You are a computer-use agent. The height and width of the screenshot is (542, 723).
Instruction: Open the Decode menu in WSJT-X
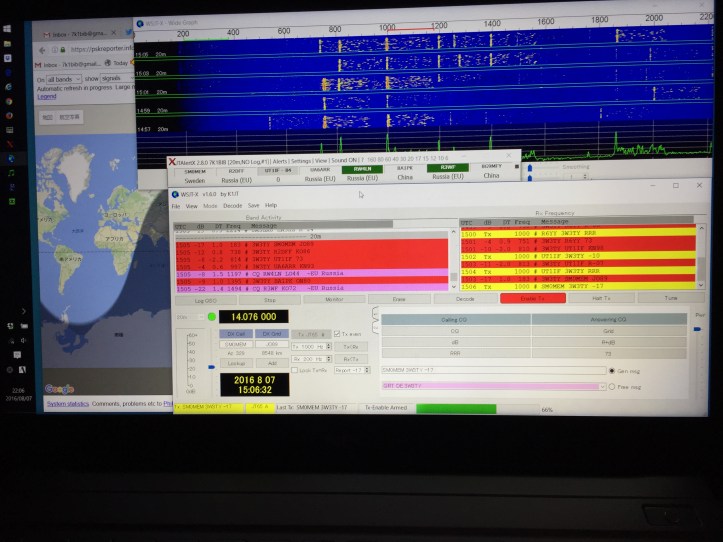(x=232, y=205)
